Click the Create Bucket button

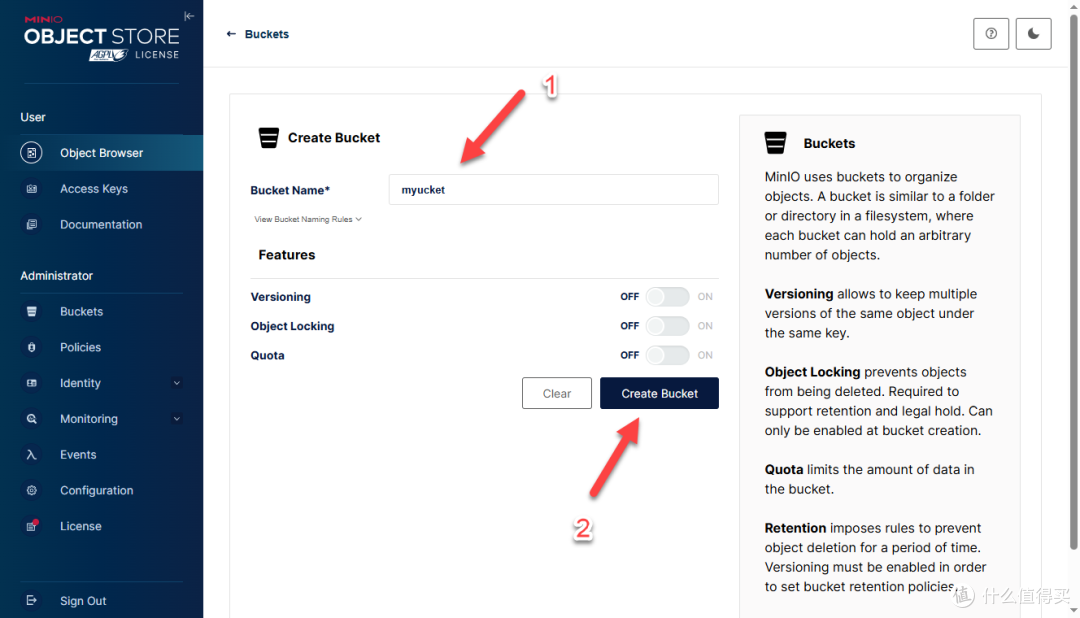click(659, 393)
